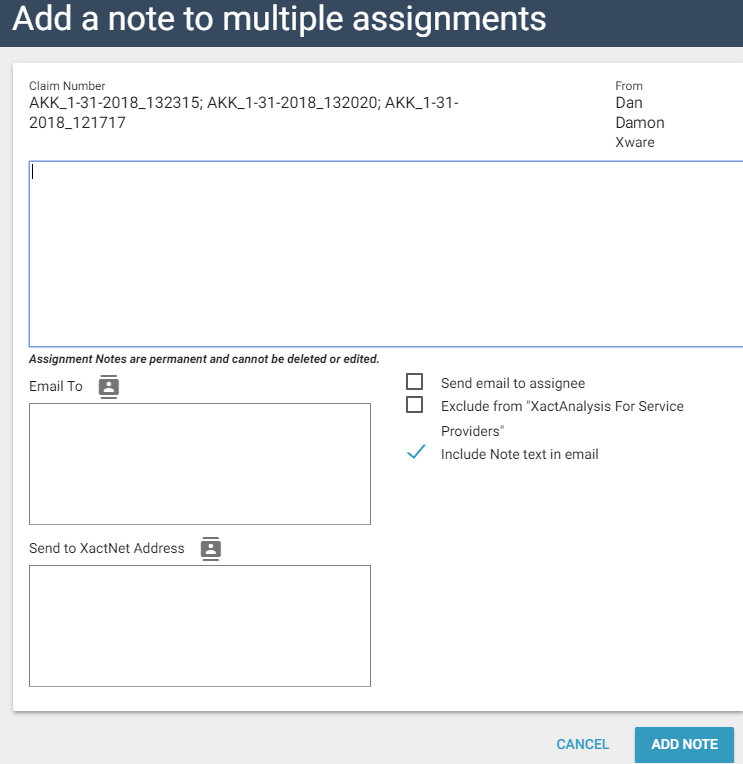Click the "Include Note text in email" label
This screenshot has width=743, height=764.
[519, 454]
